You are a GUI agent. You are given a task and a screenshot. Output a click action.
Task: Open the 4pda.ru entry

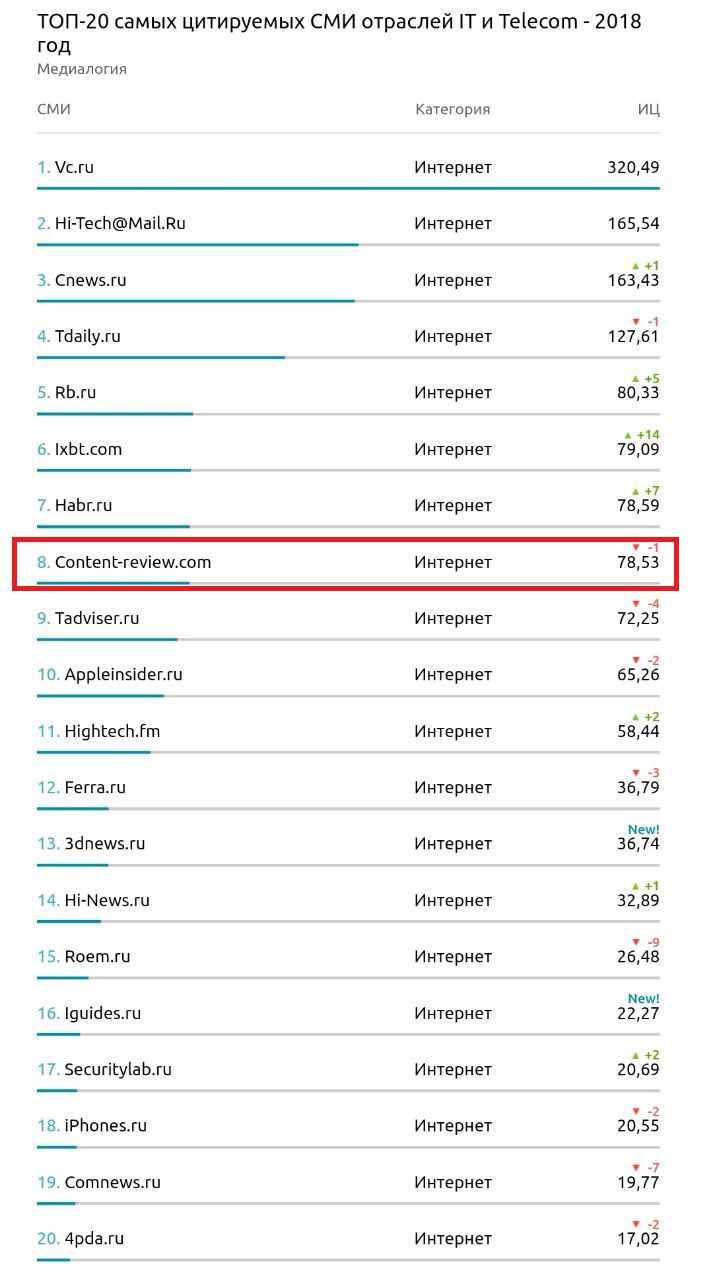pyautogui.click(x=94, y=1238)
